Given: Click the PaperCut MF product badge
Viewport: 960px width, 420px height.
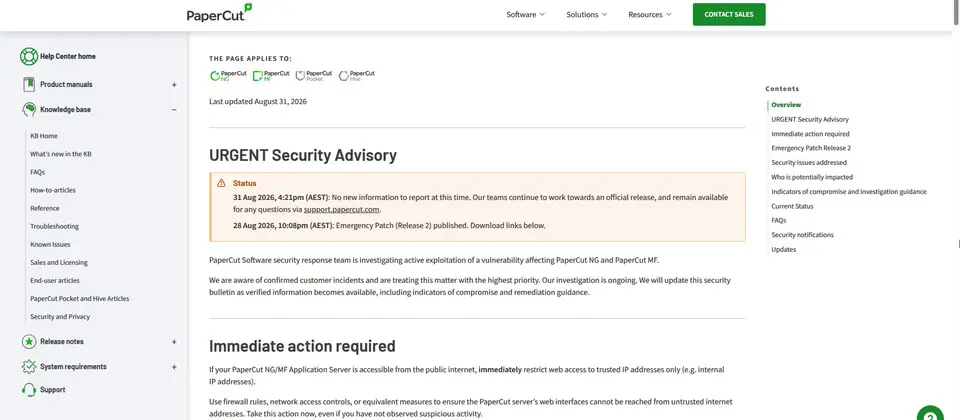Looking at the screenshot, I should (271, 75).
